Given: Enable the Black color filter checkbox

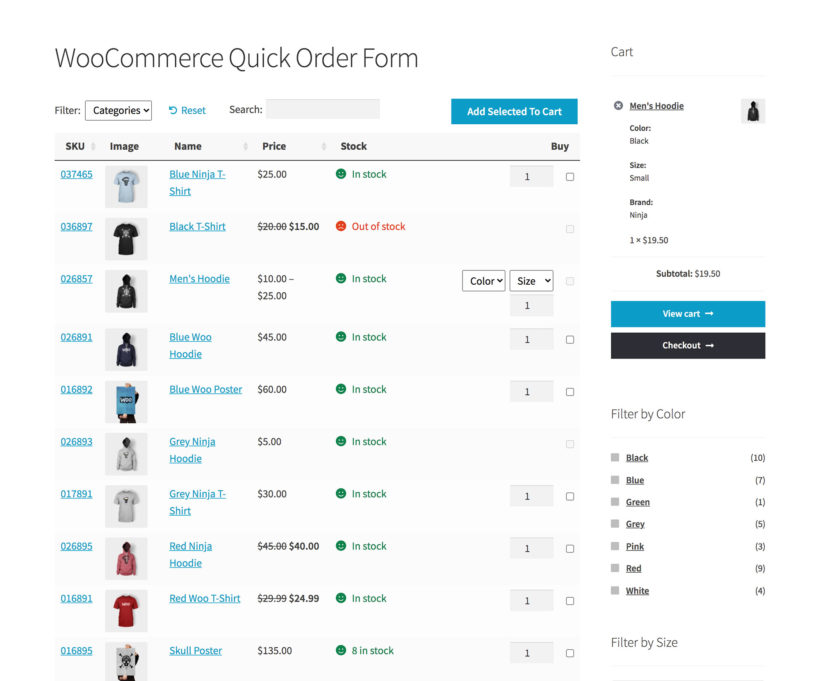Looking at the screenshot, I should 614,457.
